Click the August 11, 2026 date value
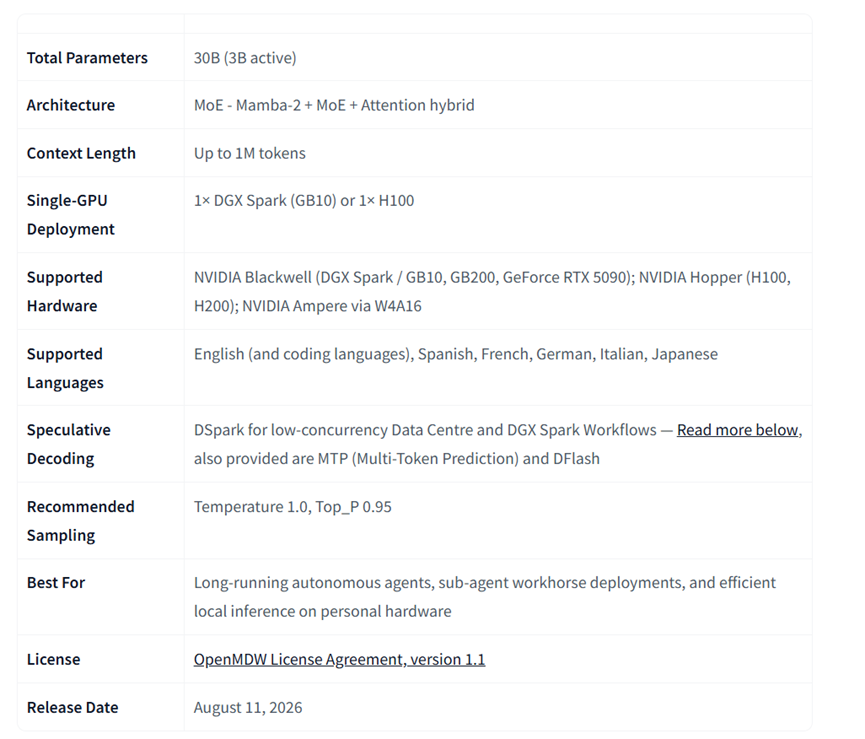Image resolution: width=865 pixels, height=739 pixels. click(248, 708)
